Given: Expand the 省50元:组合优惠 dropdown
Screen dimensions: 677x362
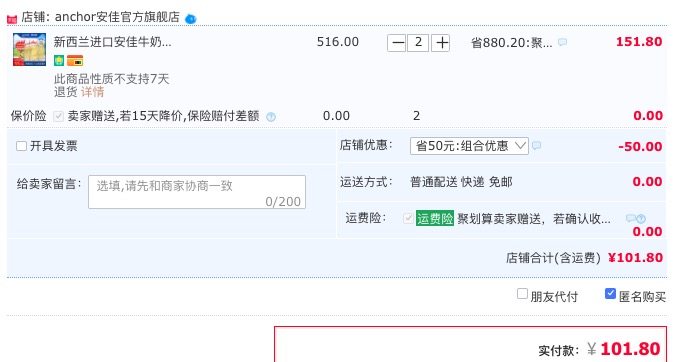Looking at the screenshot, I should [469, 146].
